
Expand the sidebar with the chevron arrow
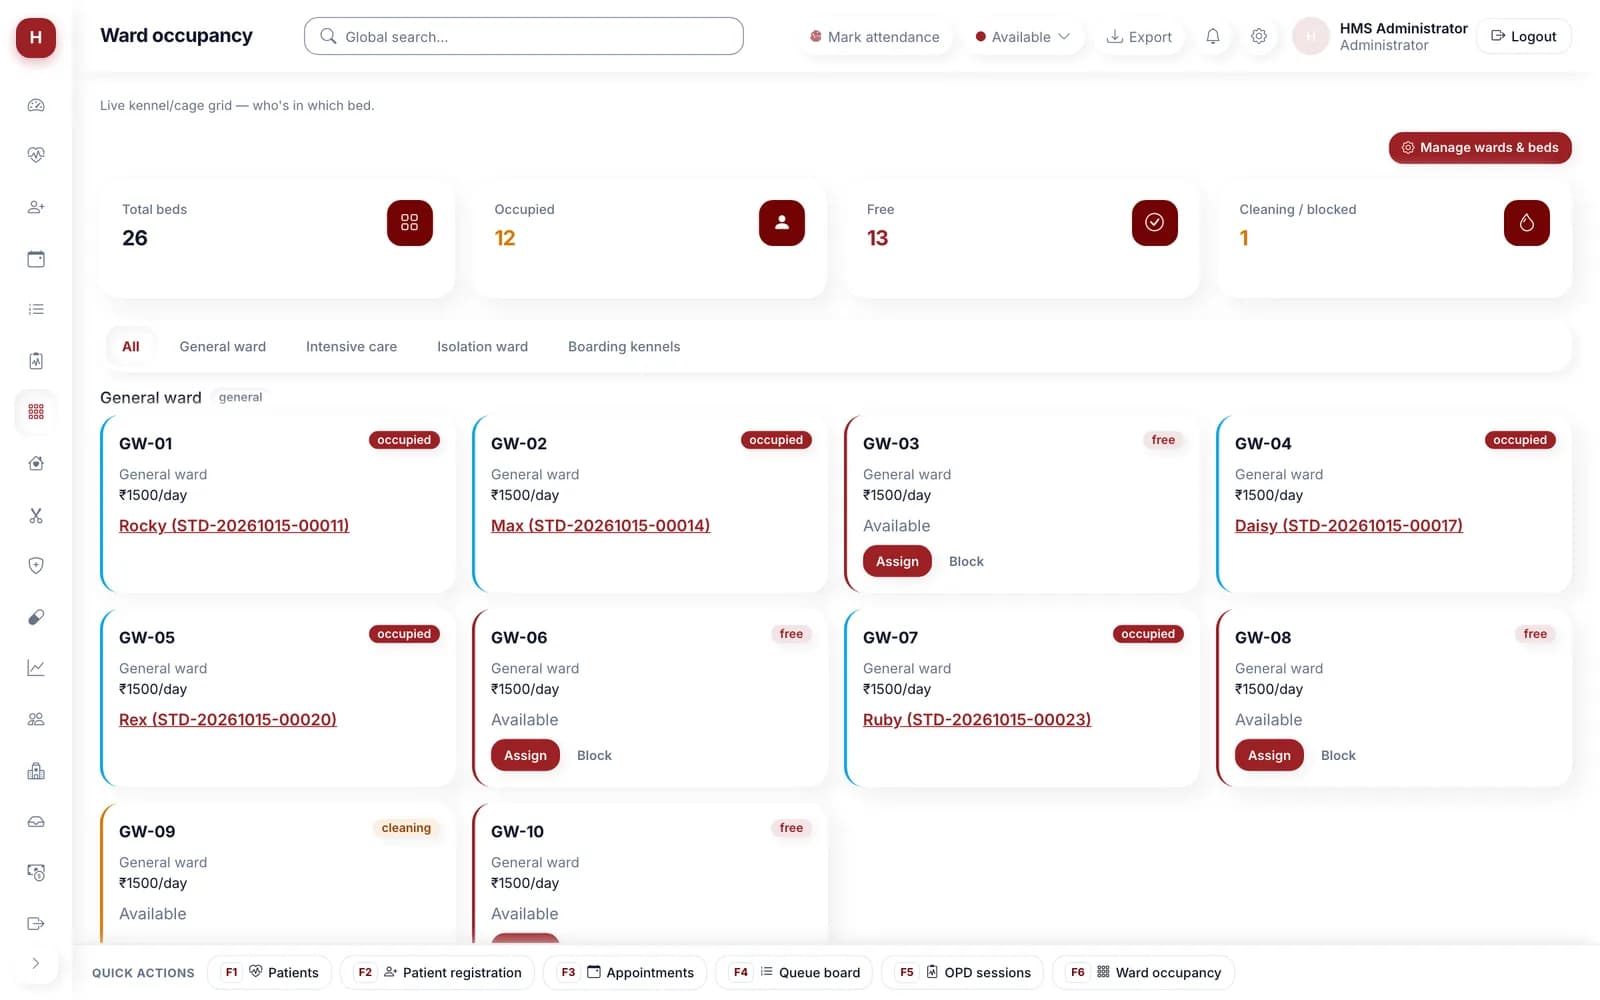36,963
